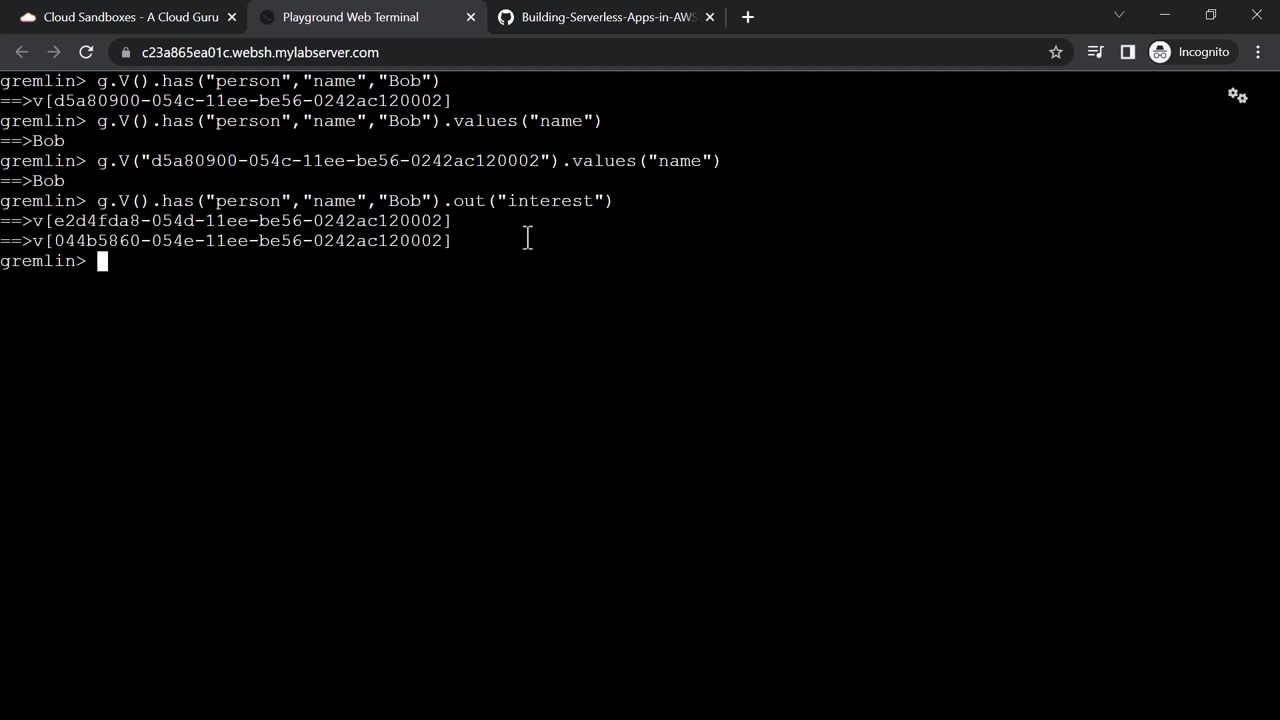Click the Cloud Sandboxes tab cloud favicon
Viewport: 1280px width, 720px height.
click(x=28, y=17)
